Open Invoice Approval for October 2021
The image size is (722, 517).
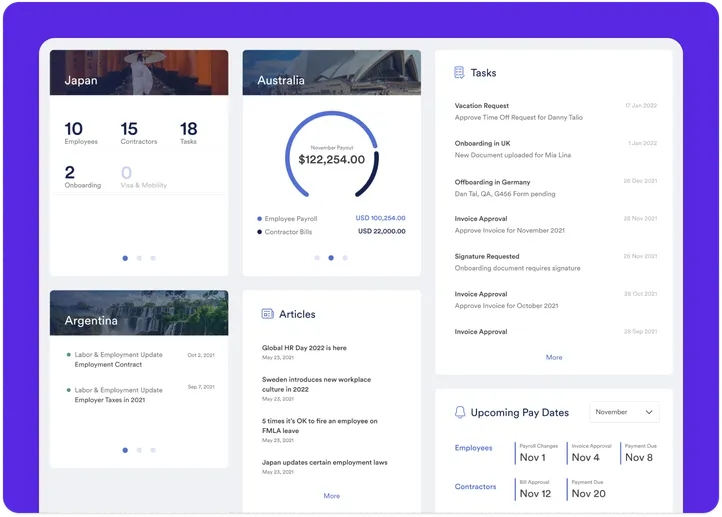click(556, 300)
